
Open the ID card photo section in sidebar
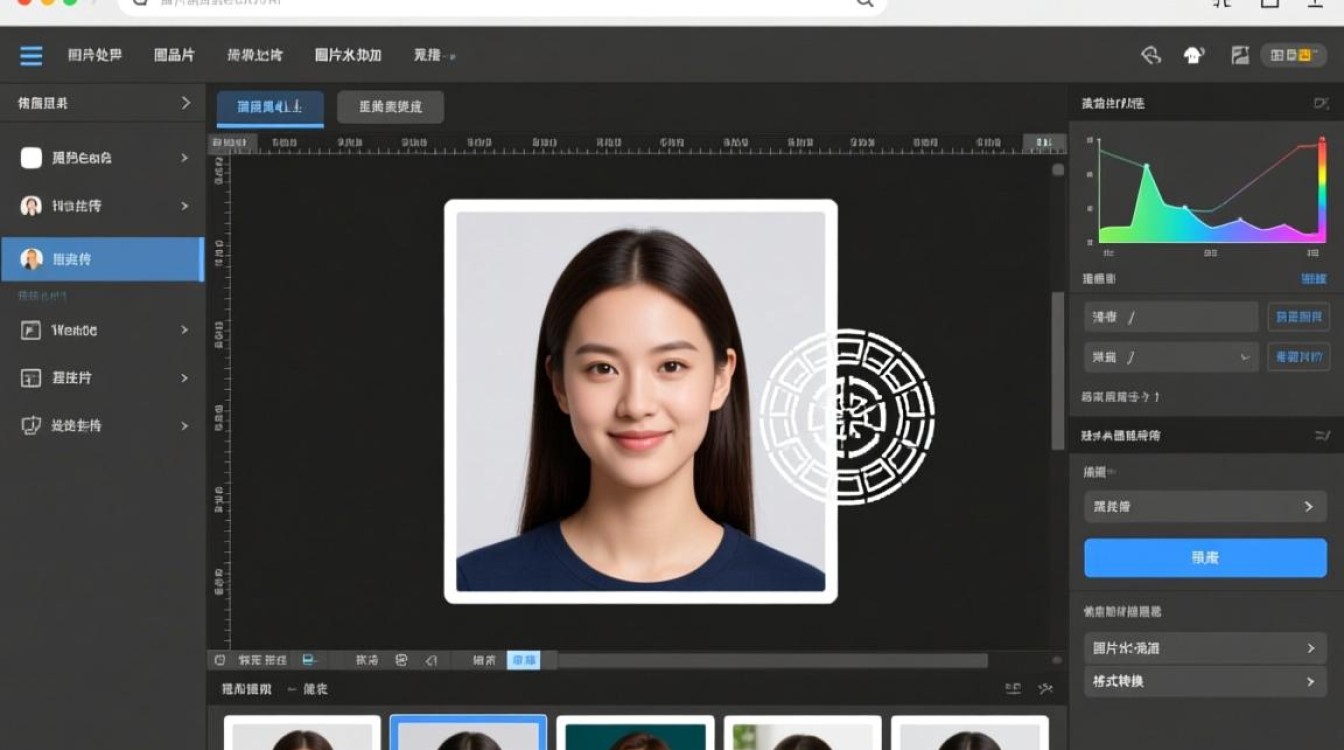pos(100,378)
